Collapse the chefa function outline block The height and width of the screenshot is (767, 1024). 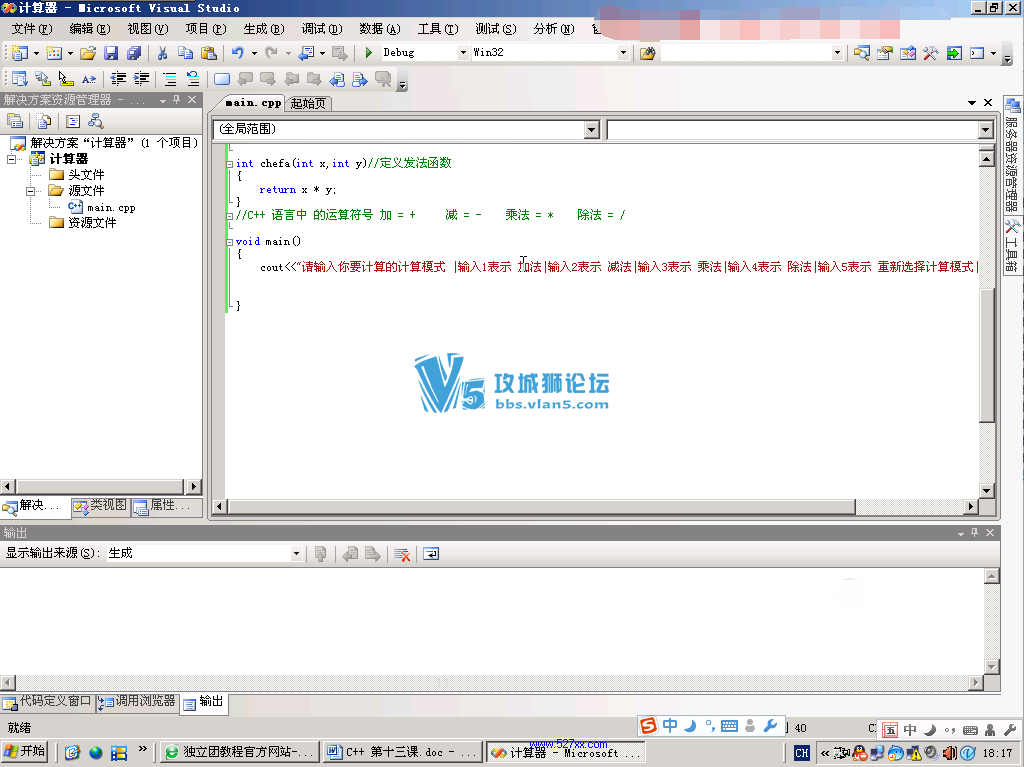pyautogui.click(x=229, y=164)
